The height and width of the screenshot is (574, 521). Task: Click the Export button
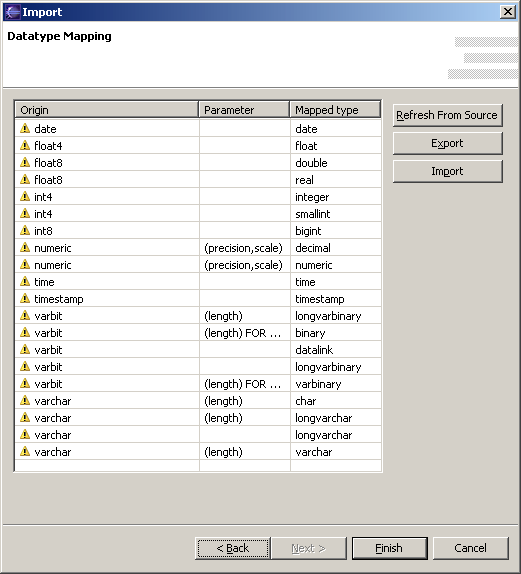click(447, 143)
